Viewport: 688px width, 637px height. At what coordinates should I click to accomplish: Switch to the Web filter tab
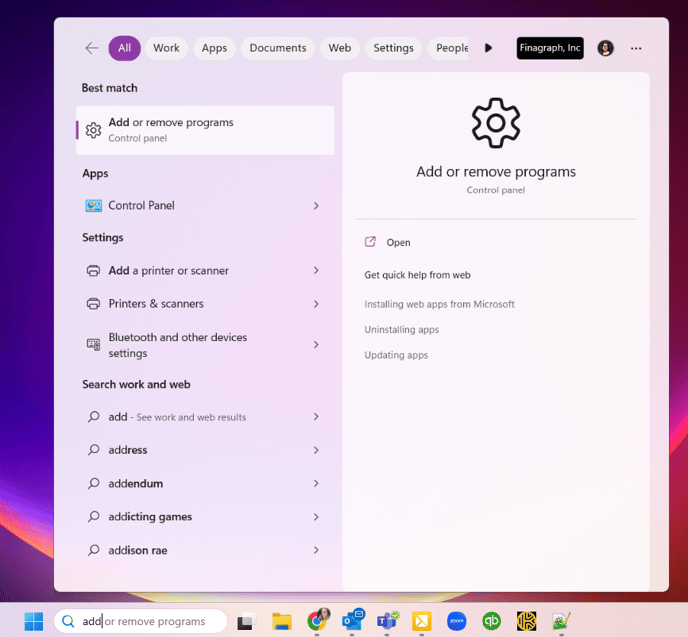tap(340, 48)
